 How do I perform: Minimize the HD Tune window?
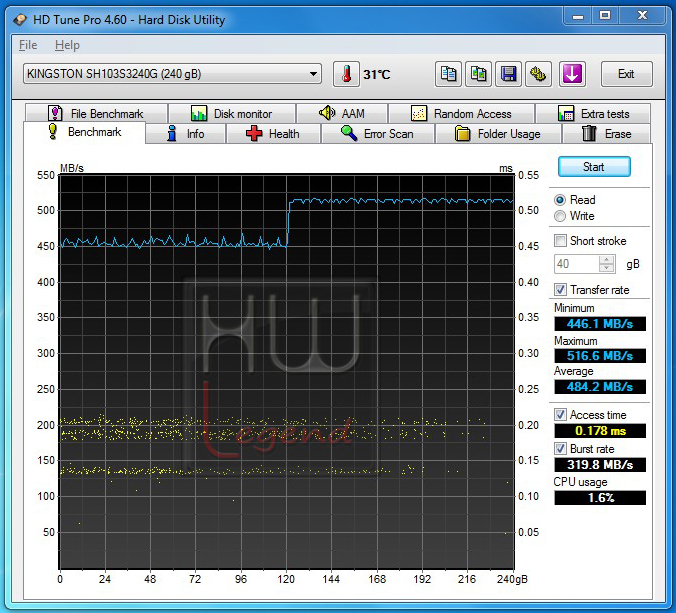click(578, 16)
